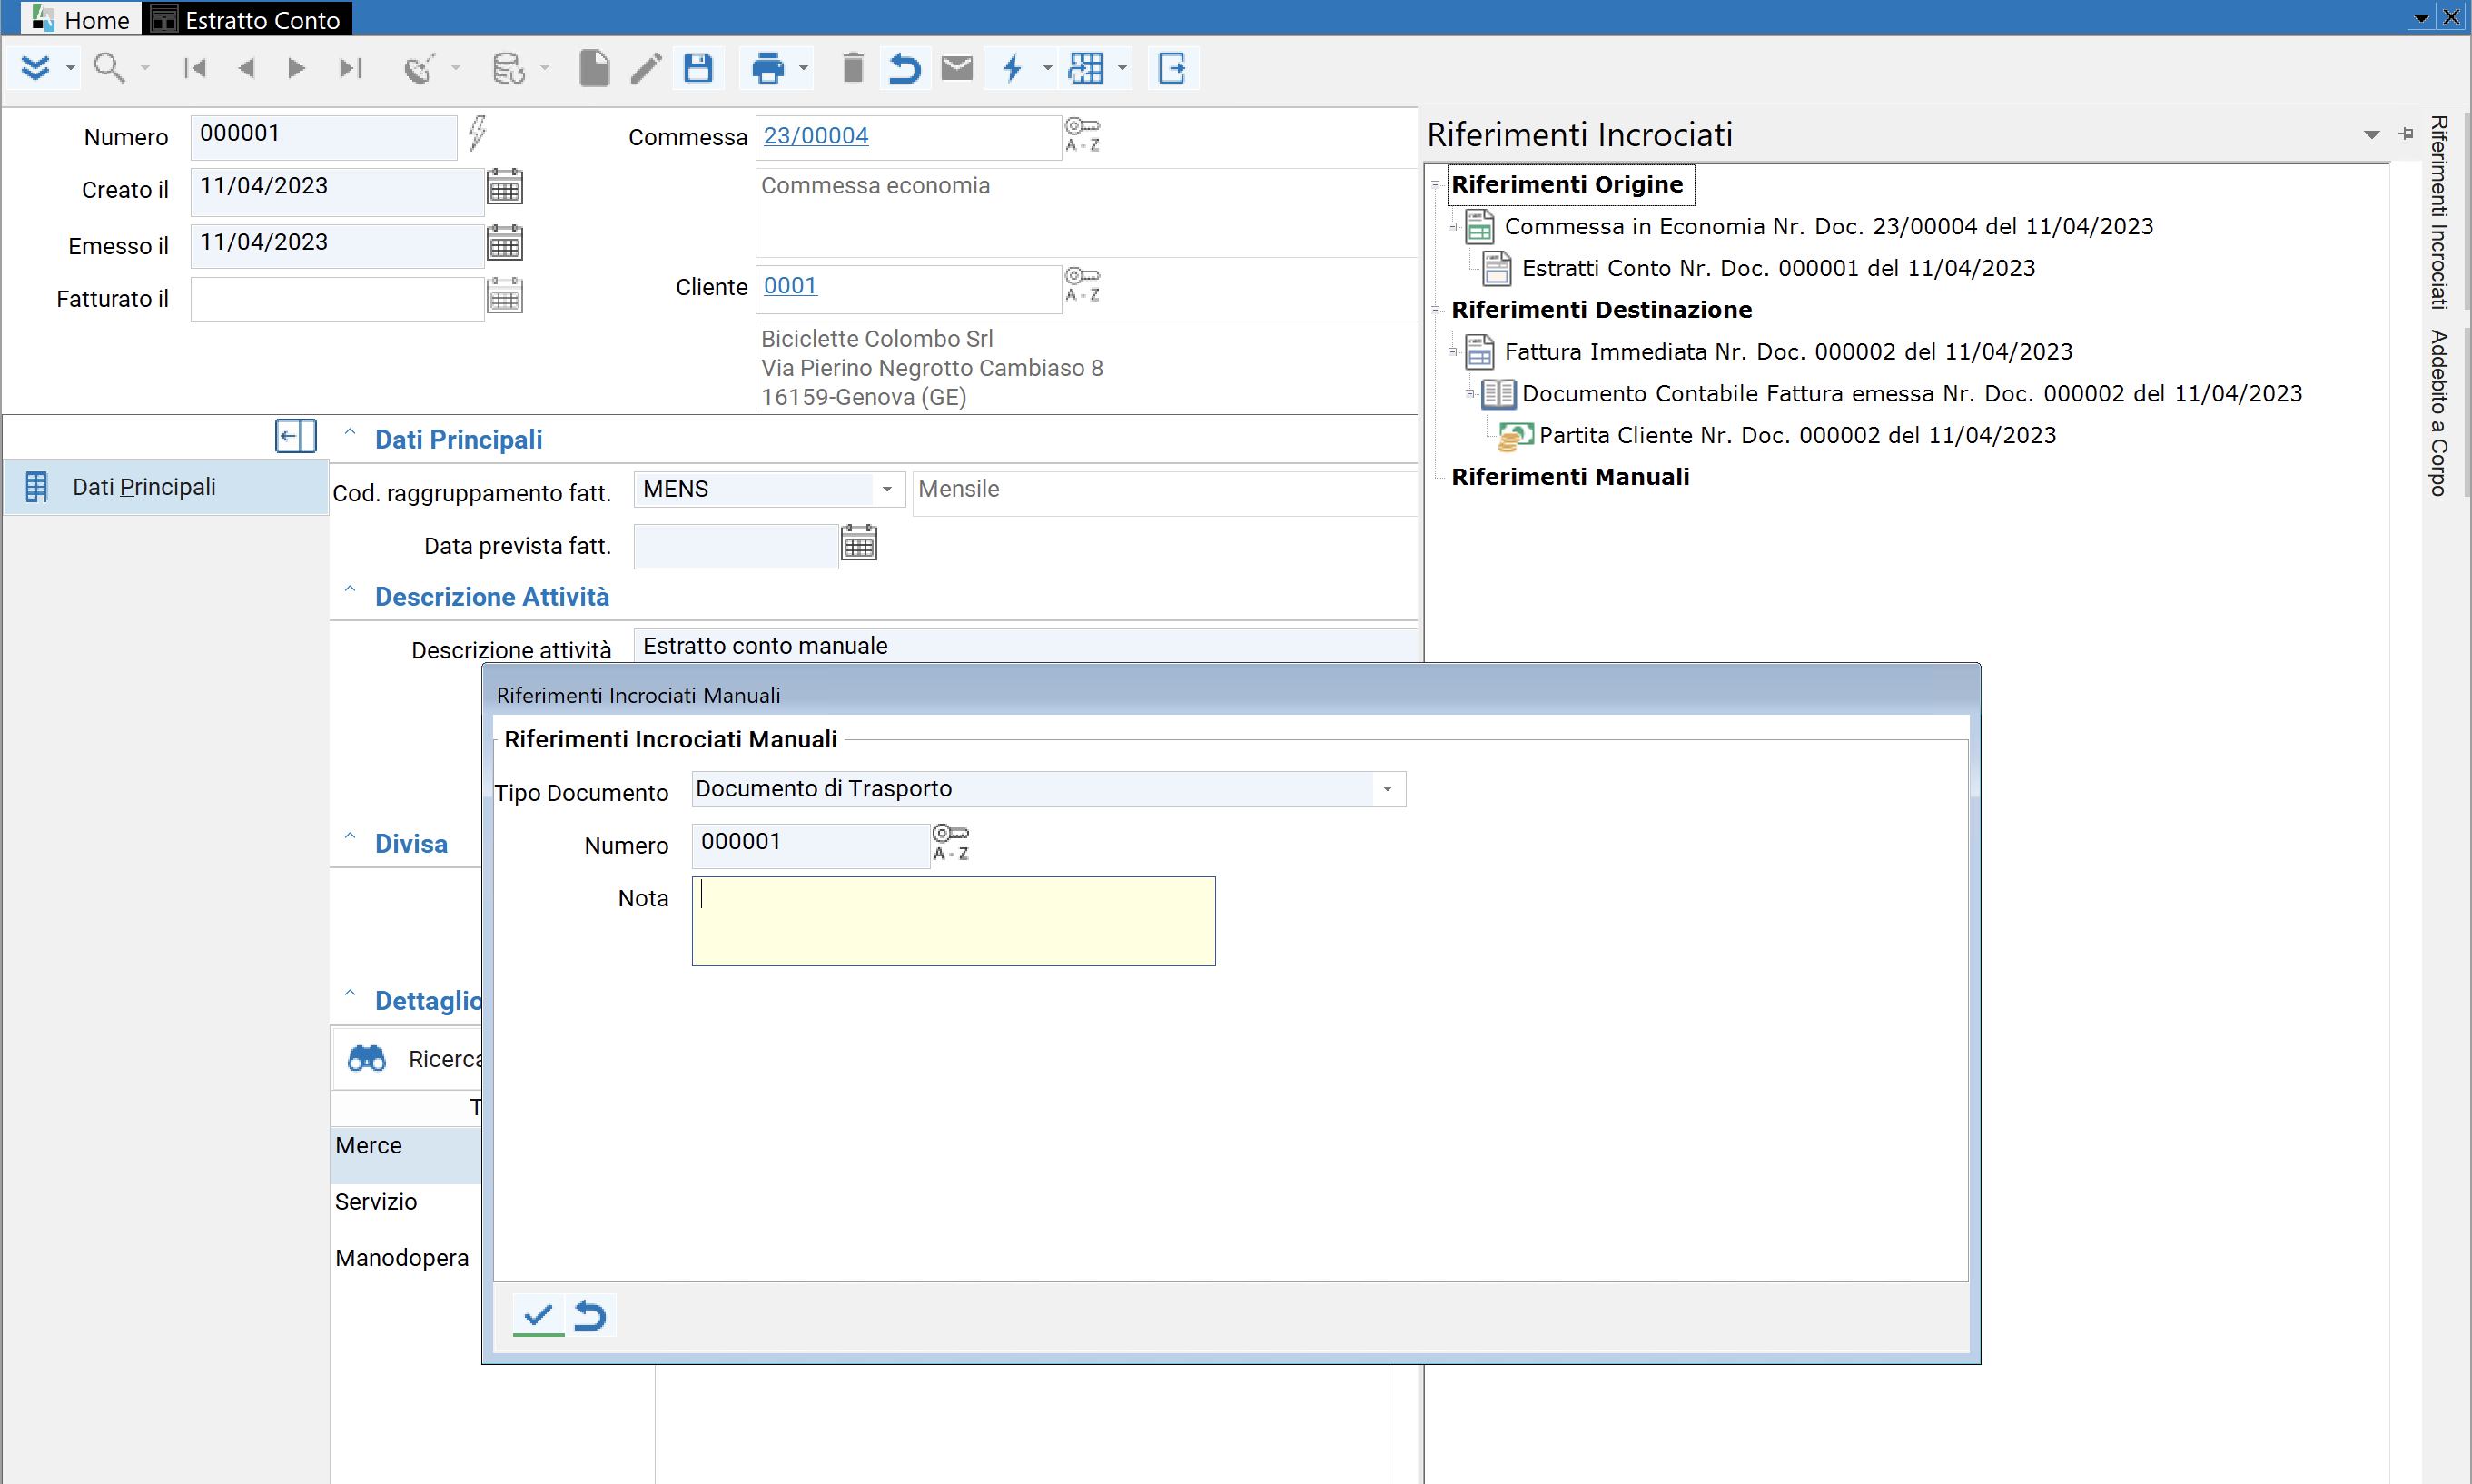This screenshot has height=1484, width=2472.
Task: Select Partita Cliente Nr. Doc. 000002 item
Action: (x=1797, y=435)
